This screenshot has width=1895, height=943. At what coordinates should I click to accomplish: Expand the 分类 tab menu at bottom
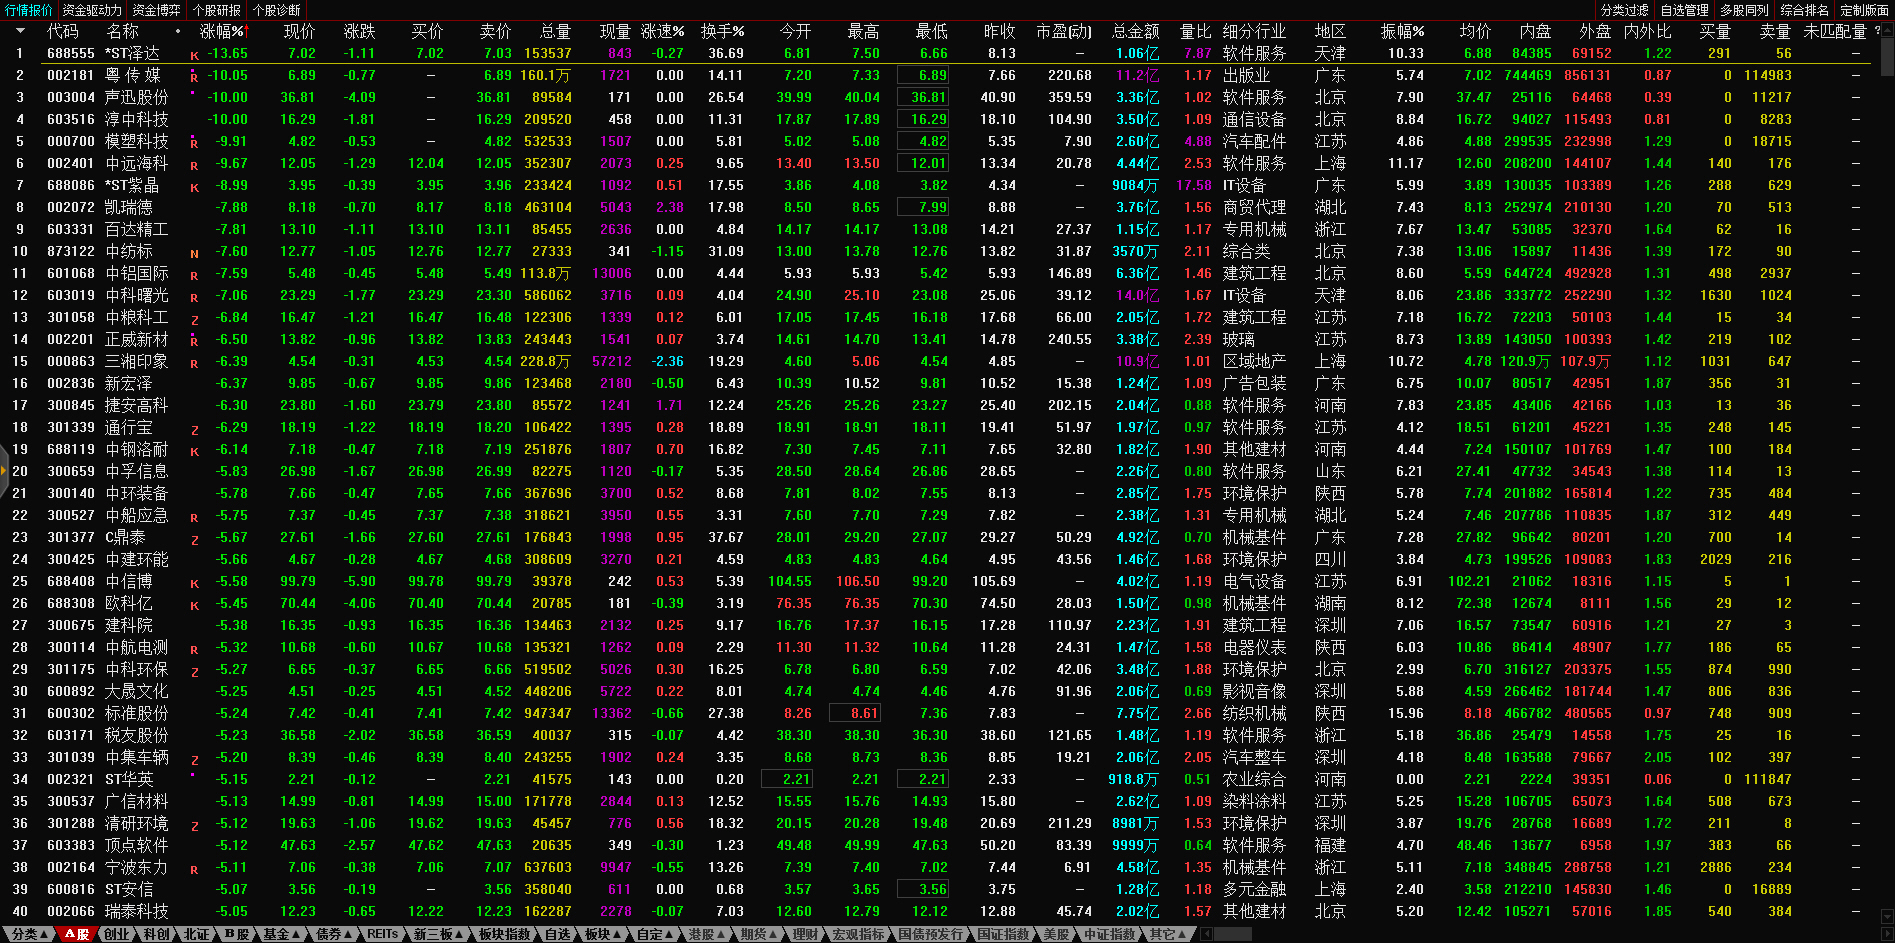pos(29,934)
